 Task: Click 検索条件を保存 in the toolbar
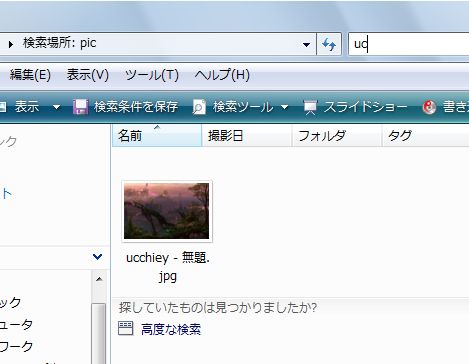click(x=136, y=107)
